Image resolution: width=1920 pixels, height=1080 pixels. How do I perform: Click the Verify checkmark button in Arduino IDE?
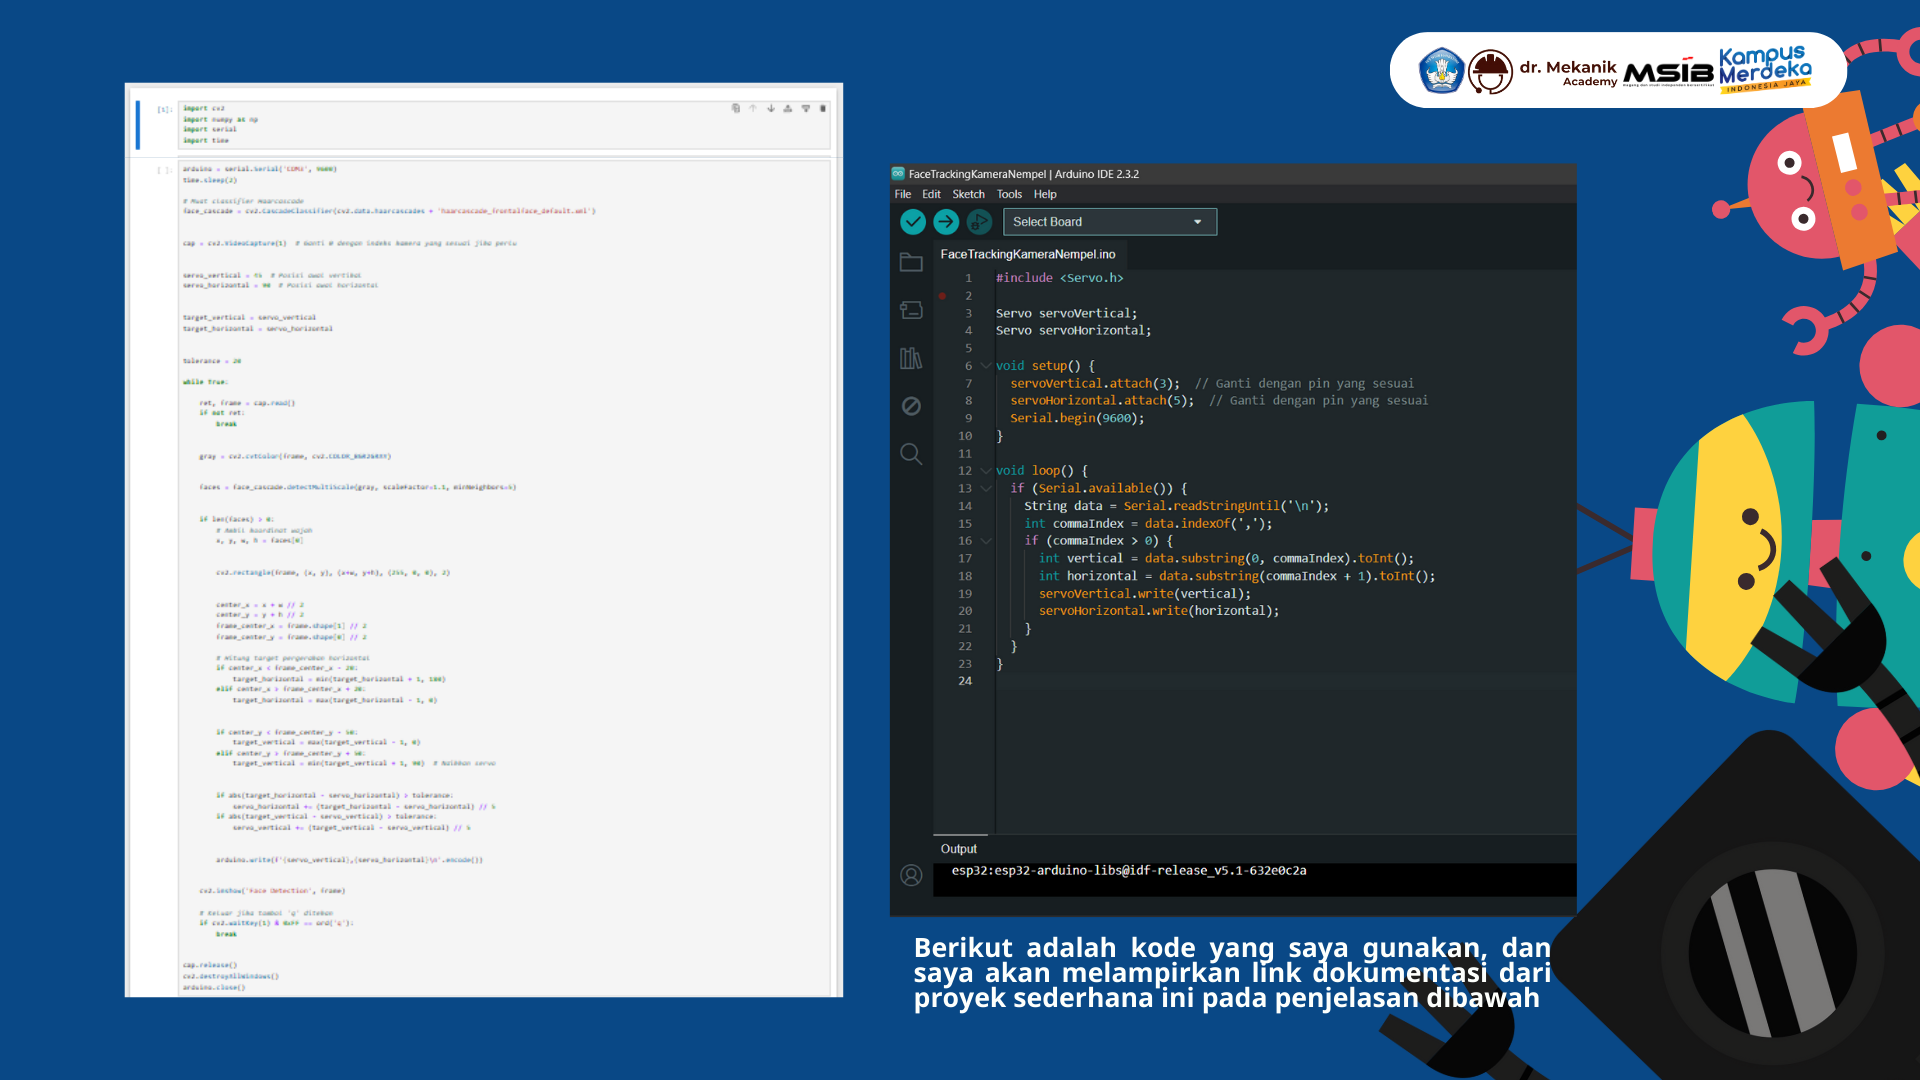pyautogui.click(x=912, y=222)
